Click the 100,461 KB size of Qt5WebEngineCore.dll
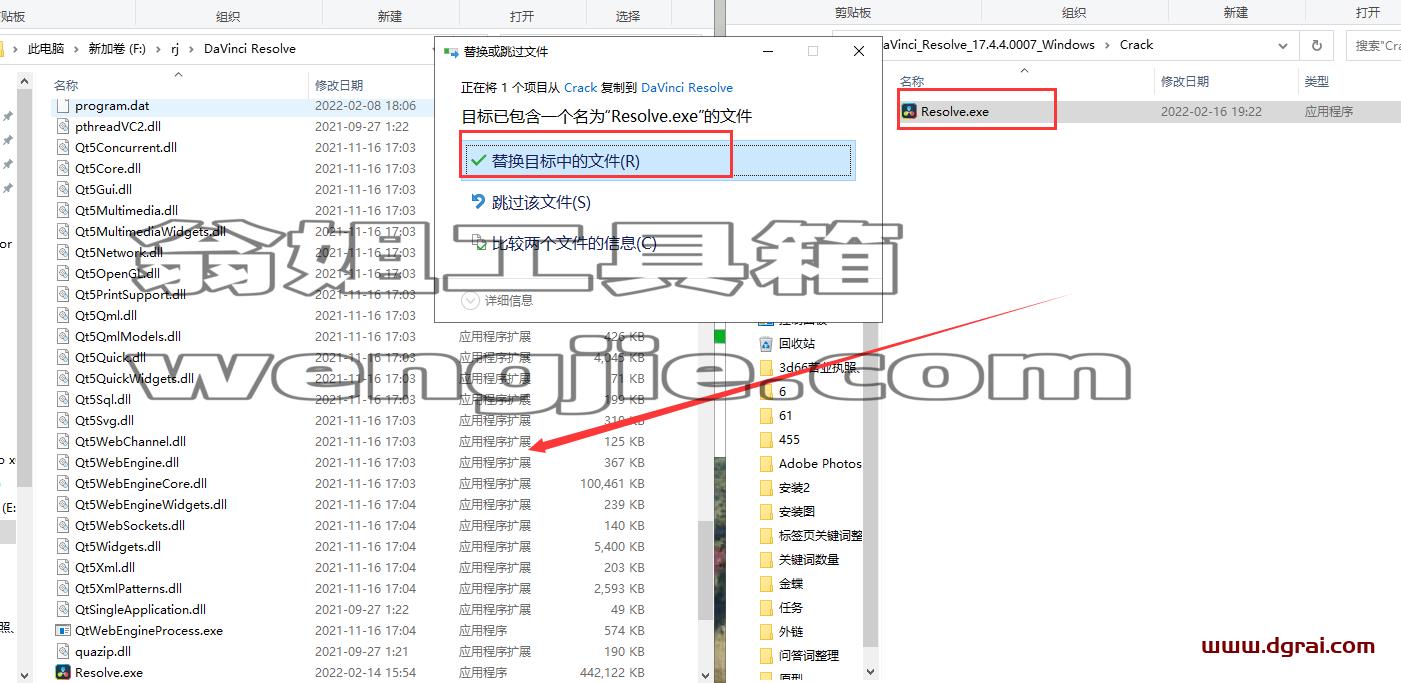The height and width of the screenshot is (683, 1401). (x=612, y=484)
